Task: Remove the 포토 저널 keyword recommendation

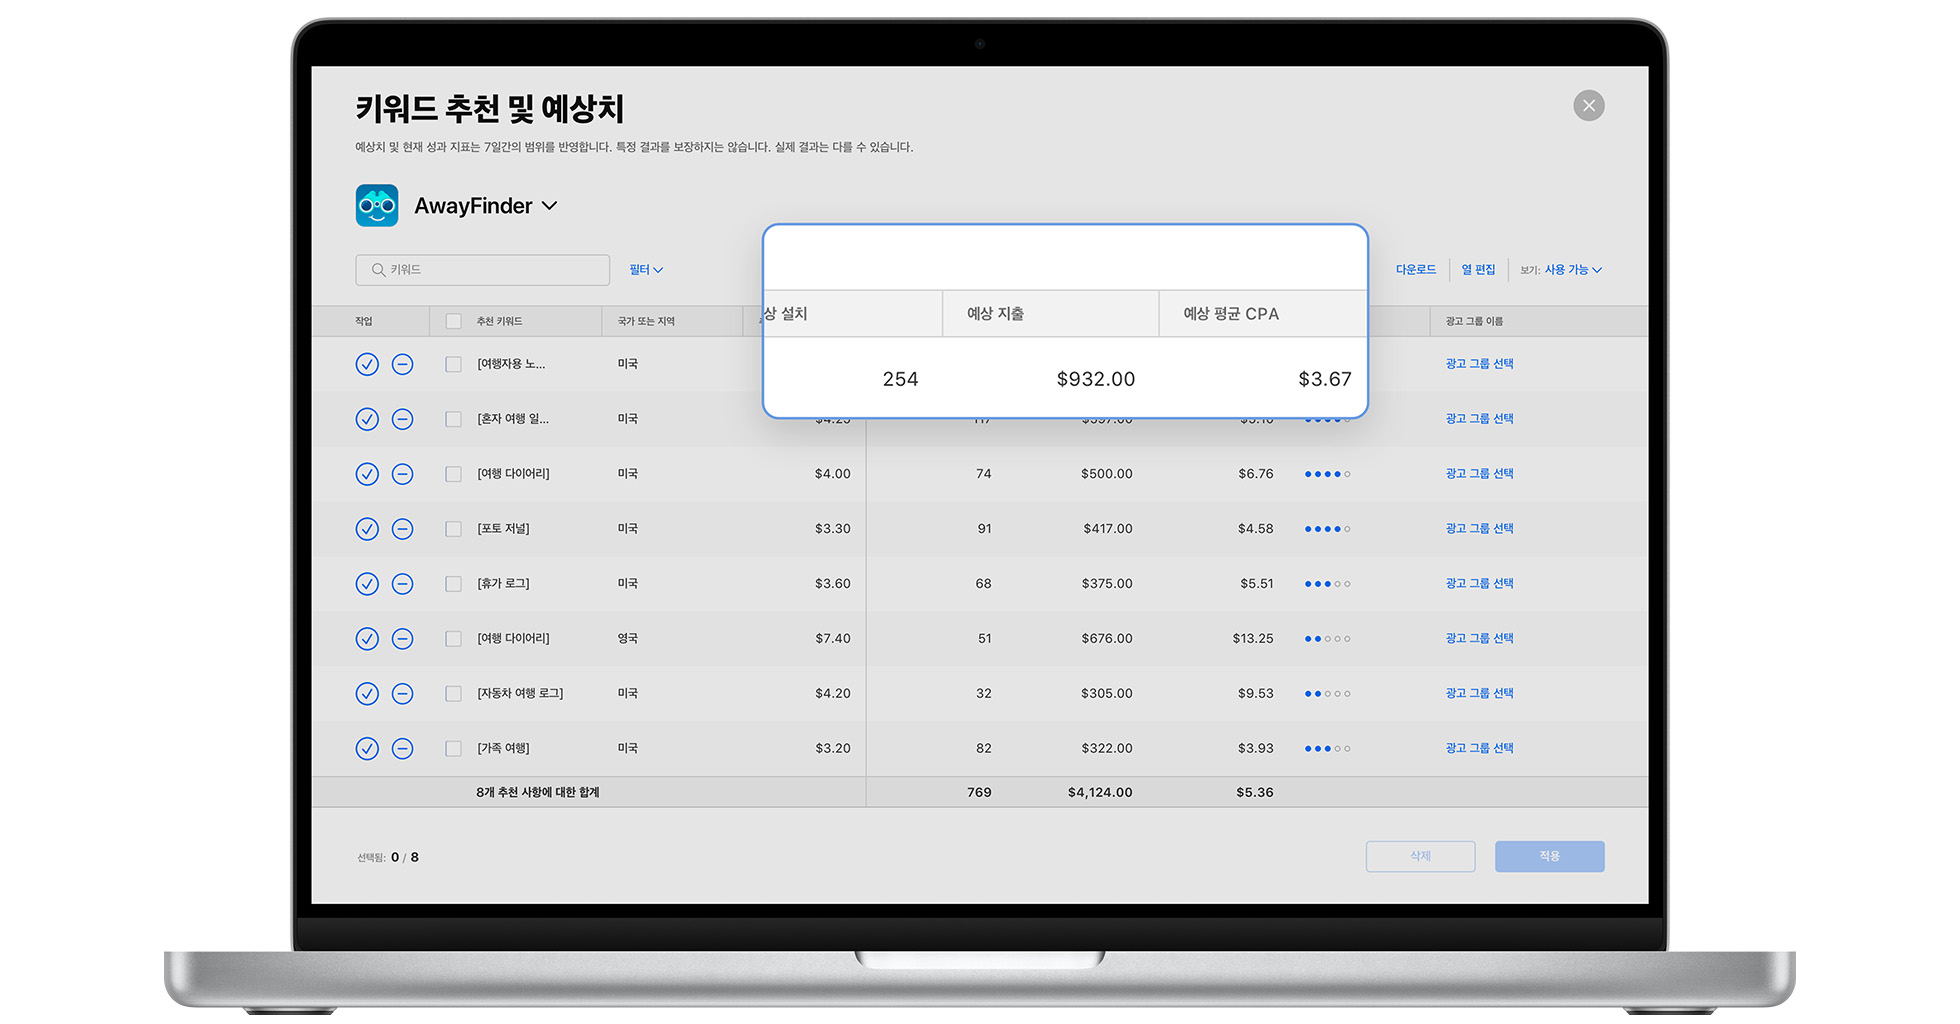Action: click(402, 529)
